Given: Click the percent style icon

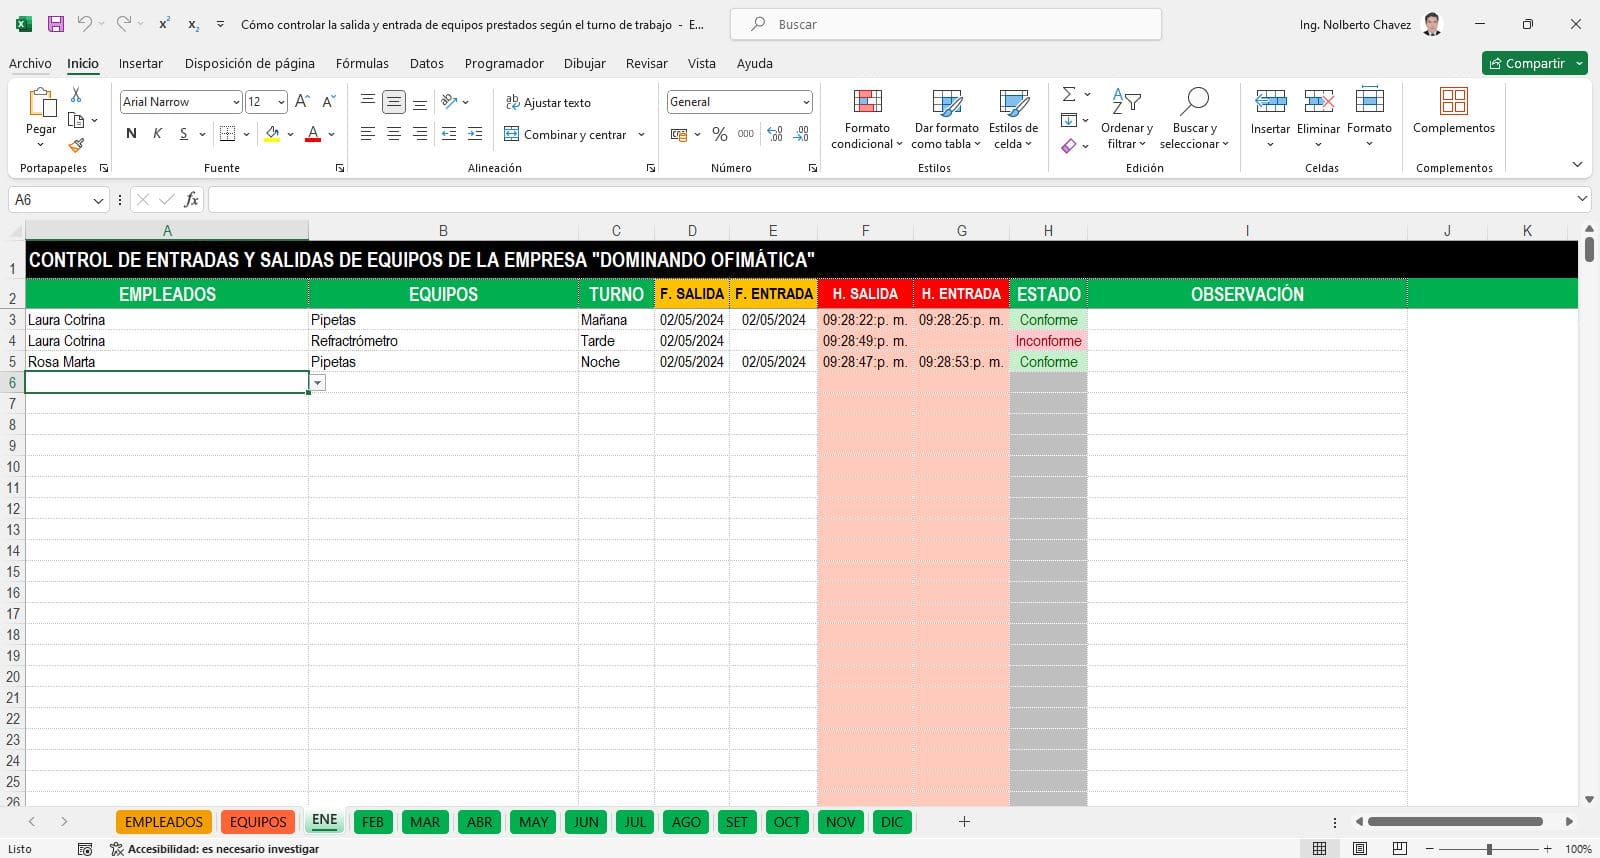Looking at the screenshot, I should [719, 134].
